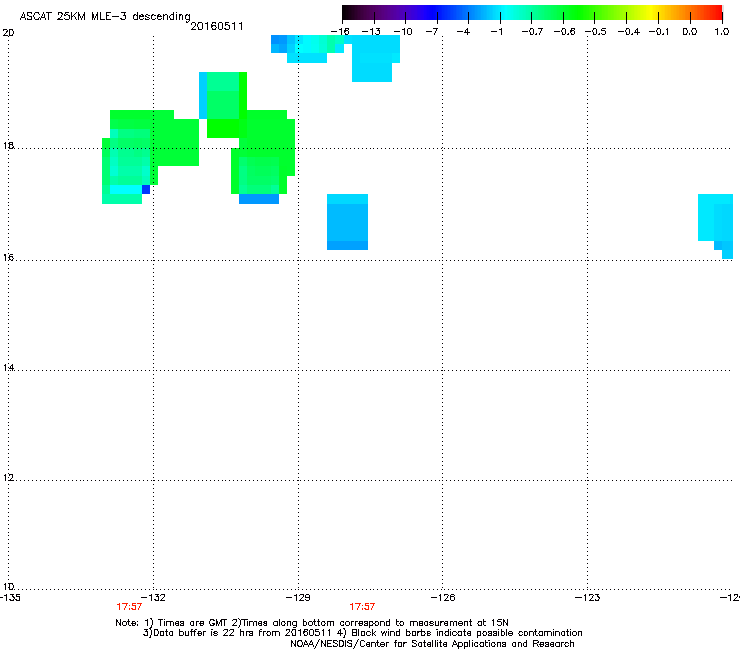Click the color bar label '-0.5'
Viewport: 740px width, 650px height.
596,32
